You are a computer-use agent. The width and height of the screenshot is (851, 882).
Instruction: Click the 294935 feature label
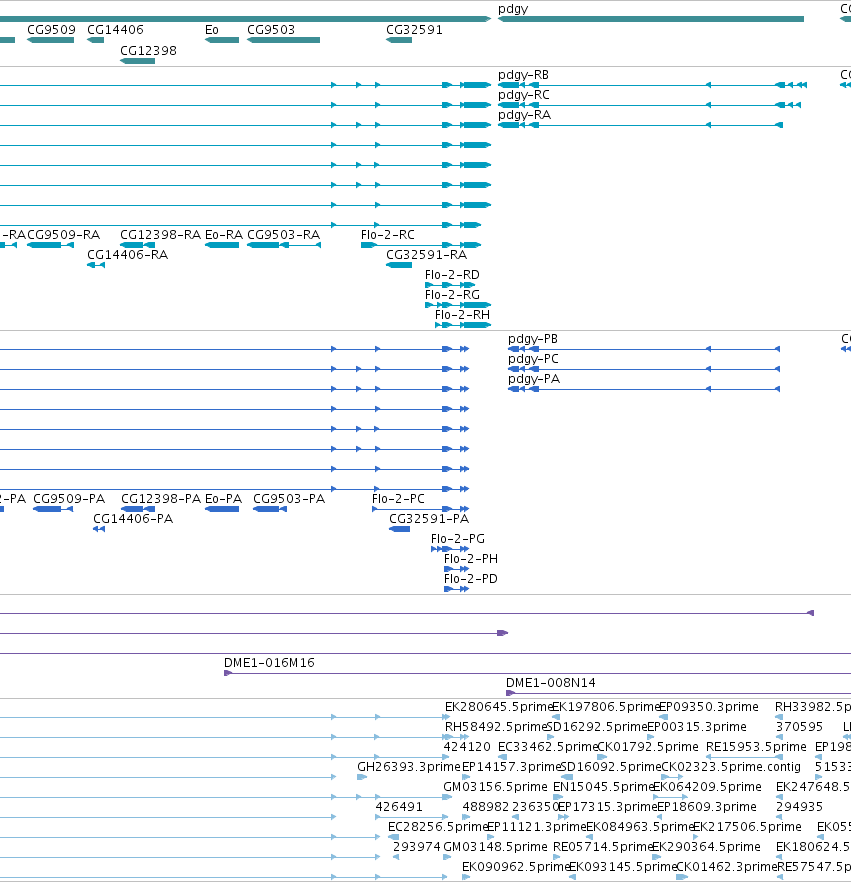[x=799, y=807]
